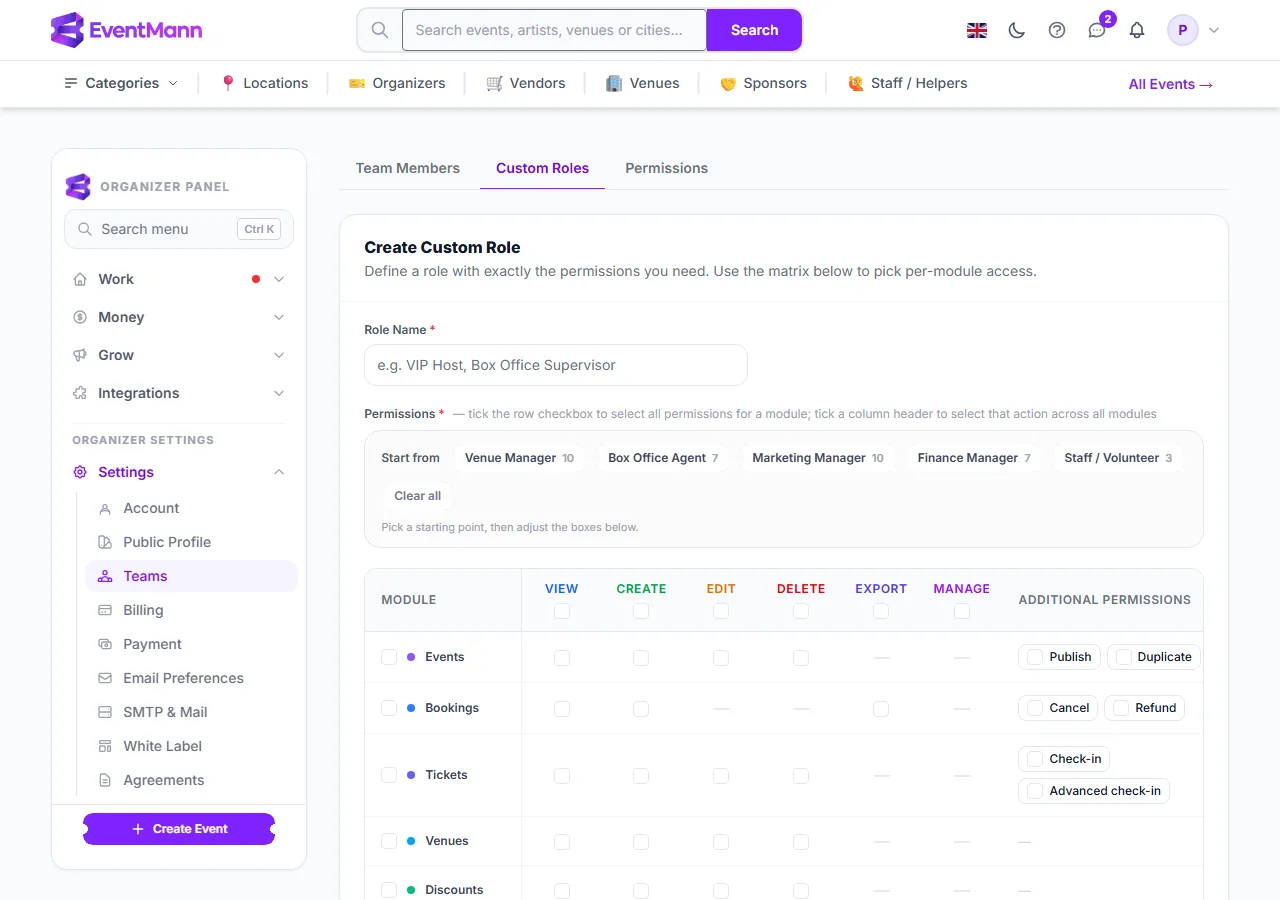This screenshot has height=900, width=1280.
Task: Collapse the Settings menu section
Action: click(179, 472)
